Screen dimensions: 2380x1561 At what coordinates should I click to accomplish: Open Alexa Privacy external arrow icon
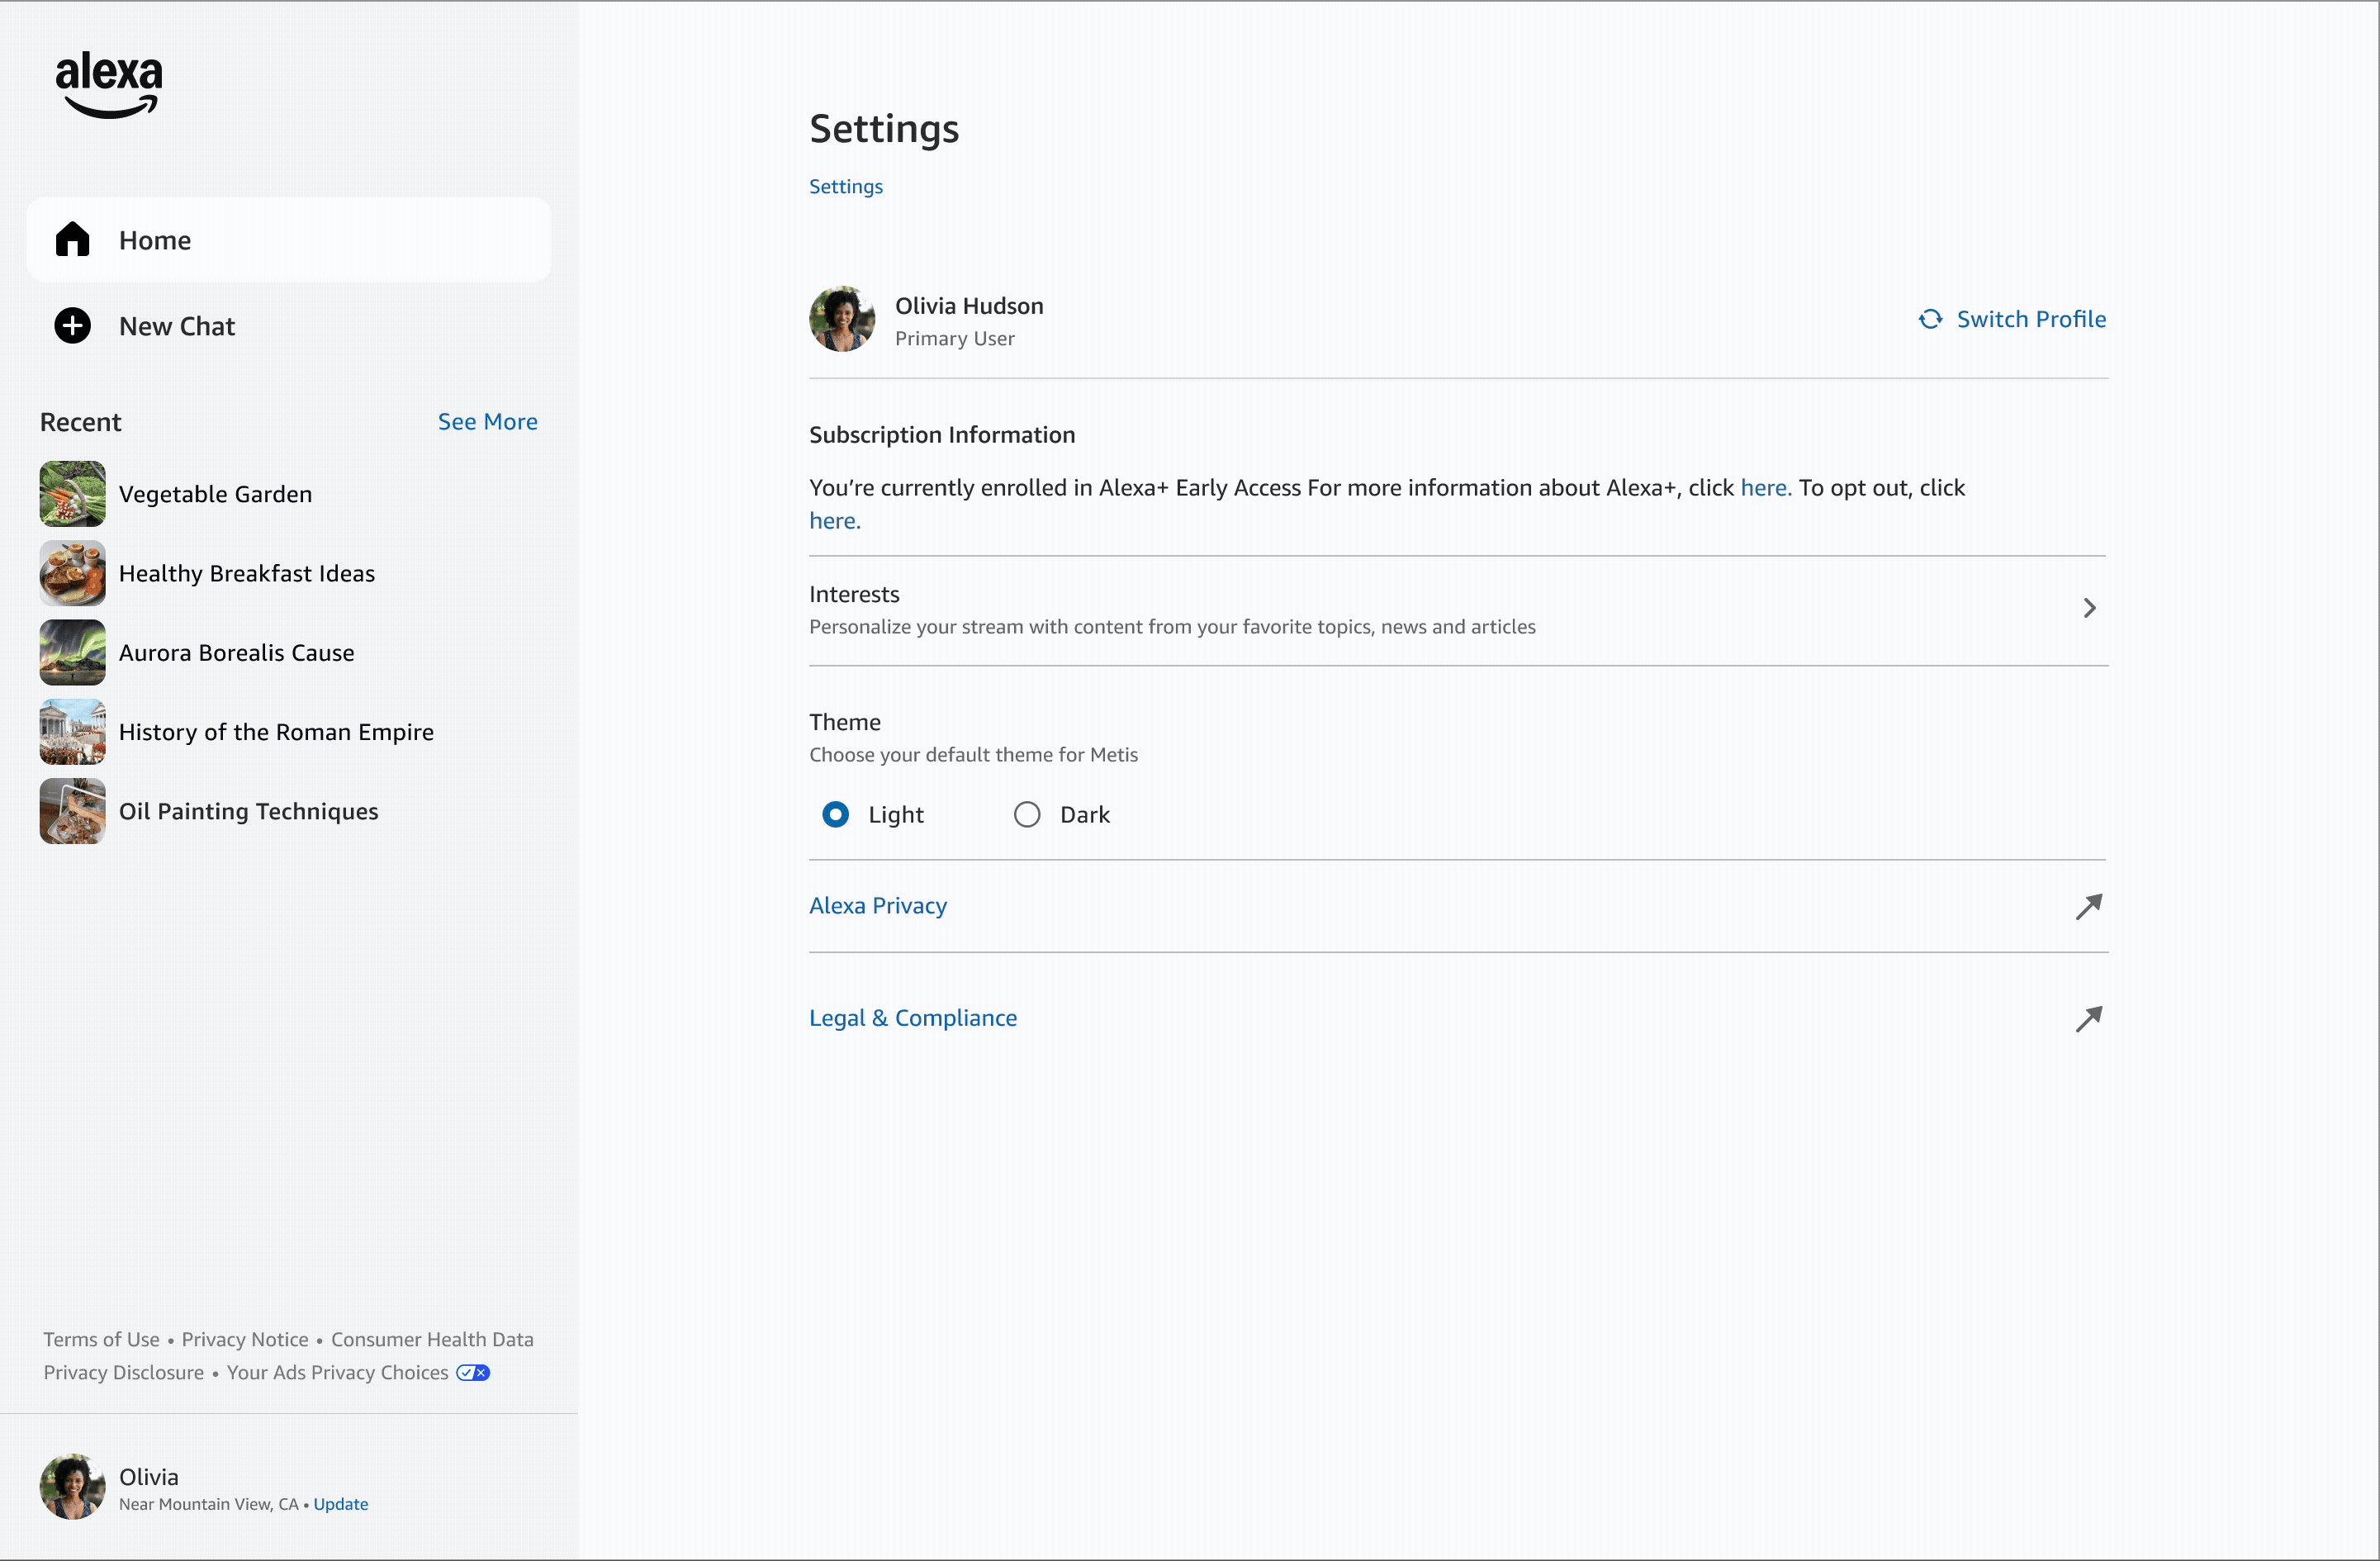(2089, 906)
